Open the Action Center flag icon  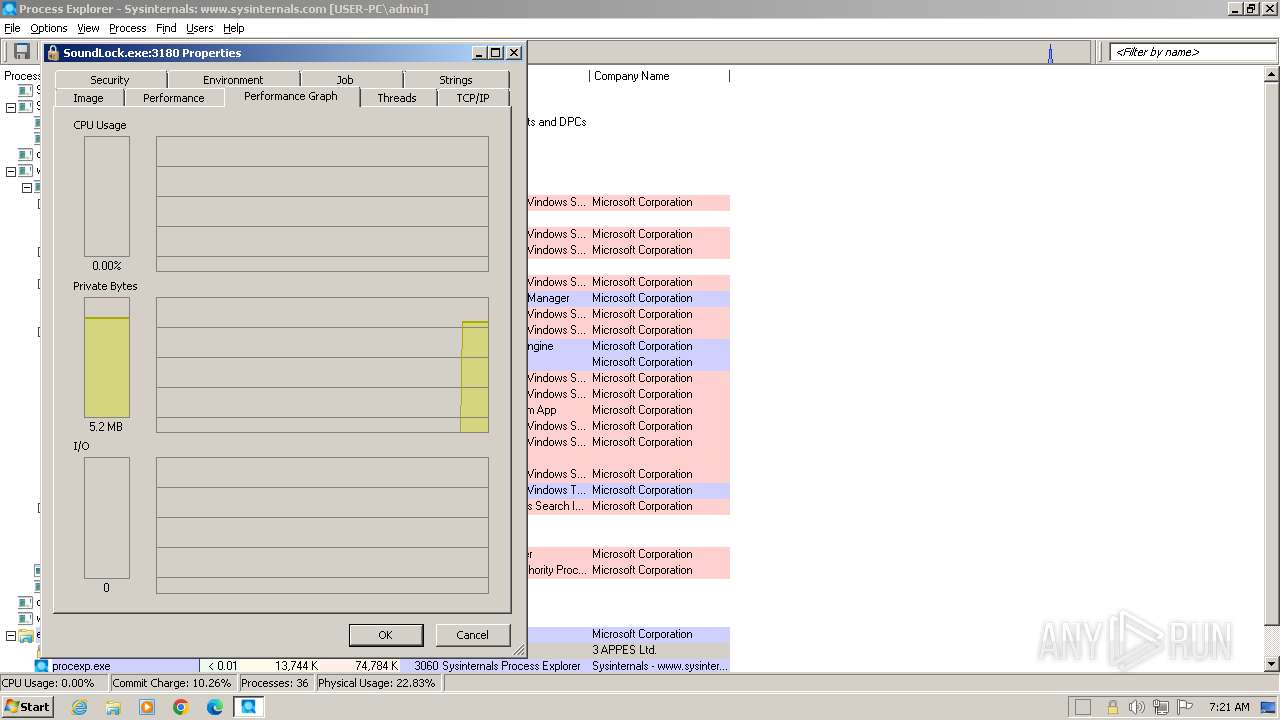pos(1185,707)
